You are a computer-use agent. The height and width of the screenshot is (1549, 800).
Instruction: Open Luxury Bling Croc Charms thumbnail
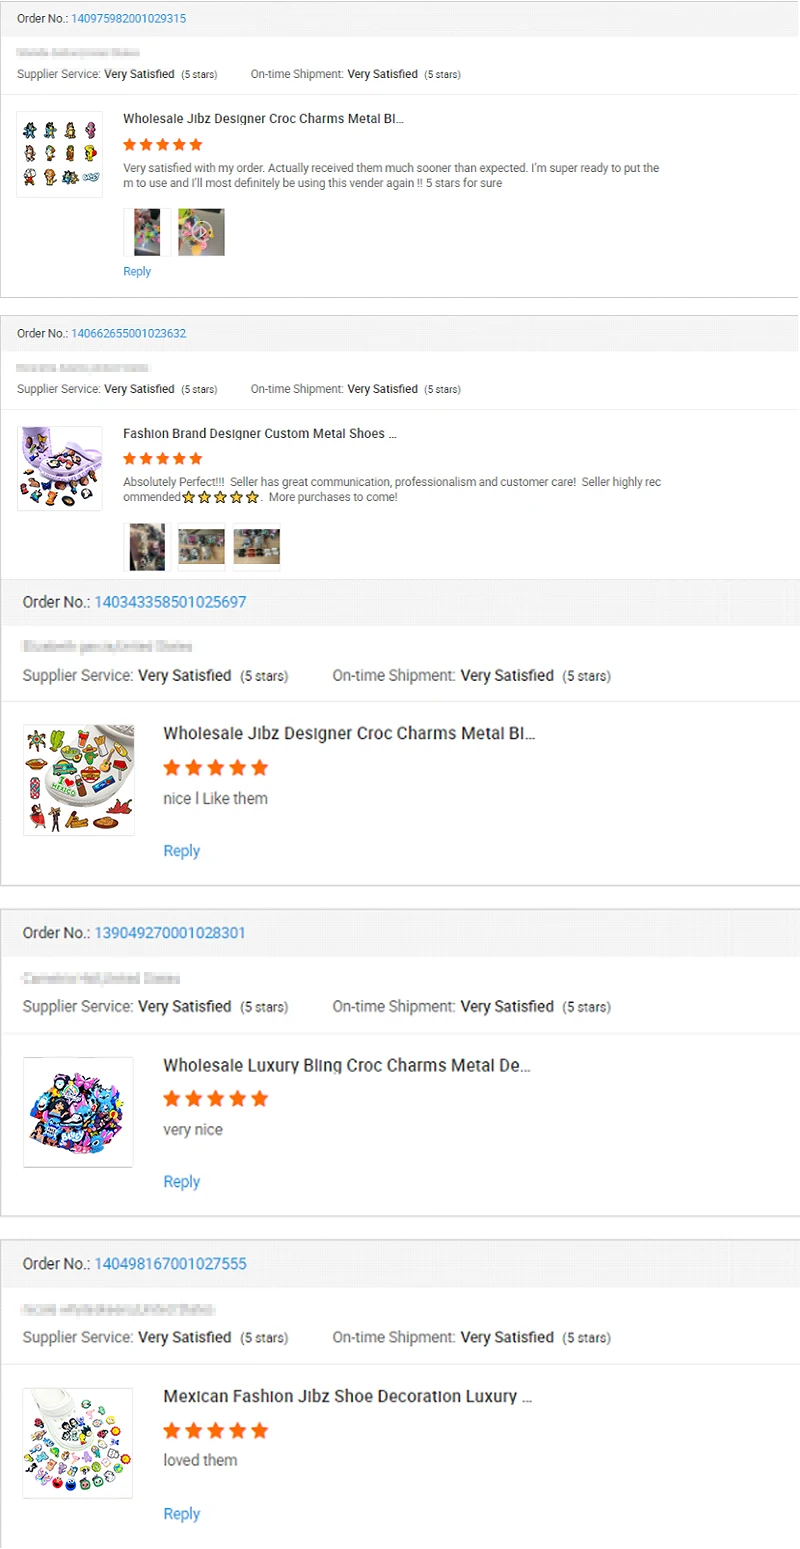tap(78, 1112)
